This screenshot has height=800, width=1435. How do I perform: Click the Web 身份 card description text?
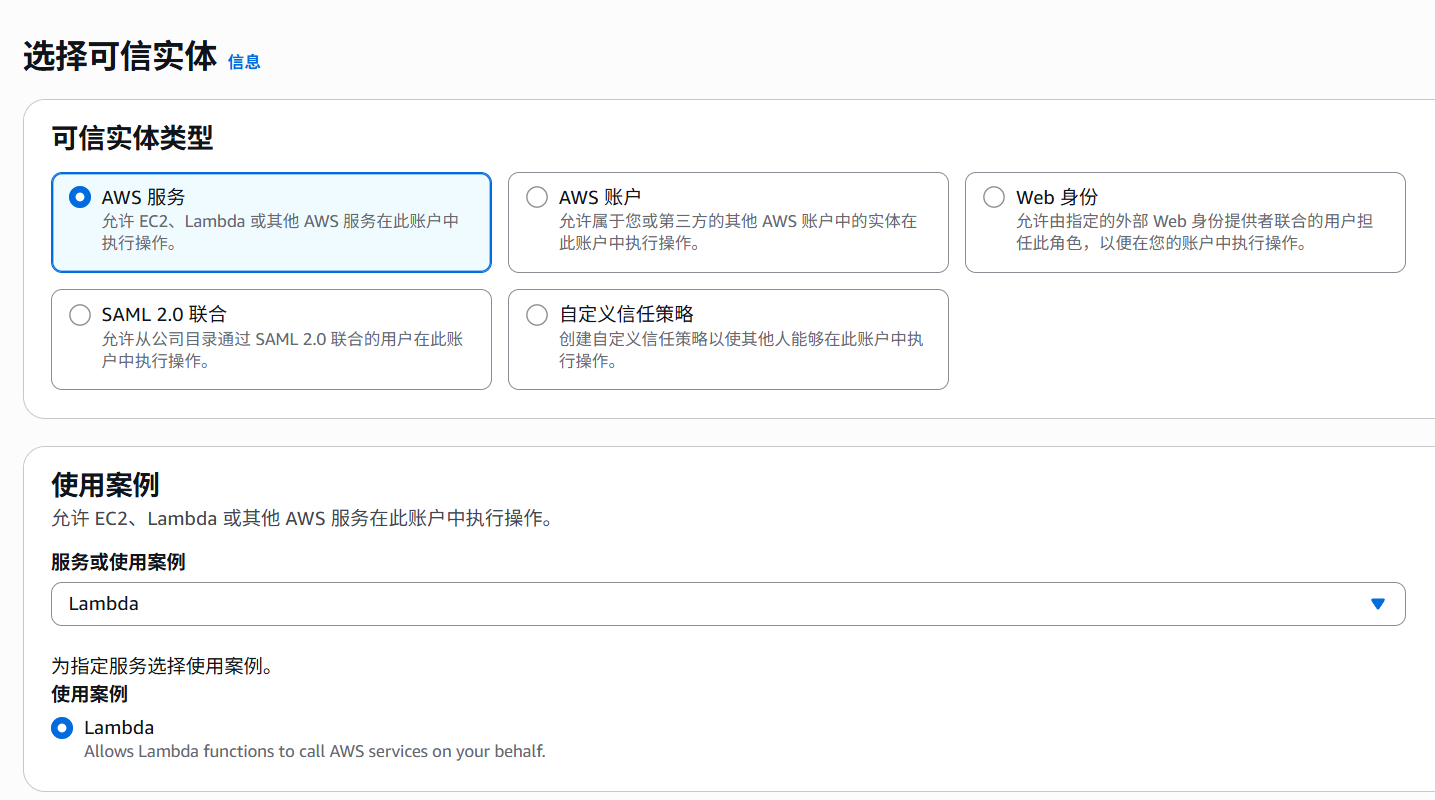[1195, 232]
